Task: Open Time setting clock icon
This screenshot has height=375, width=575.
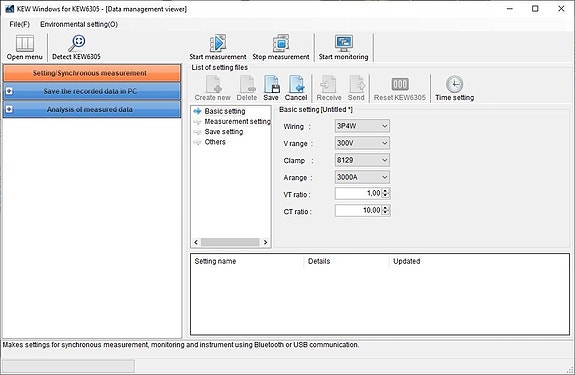Action: [454, 84]
